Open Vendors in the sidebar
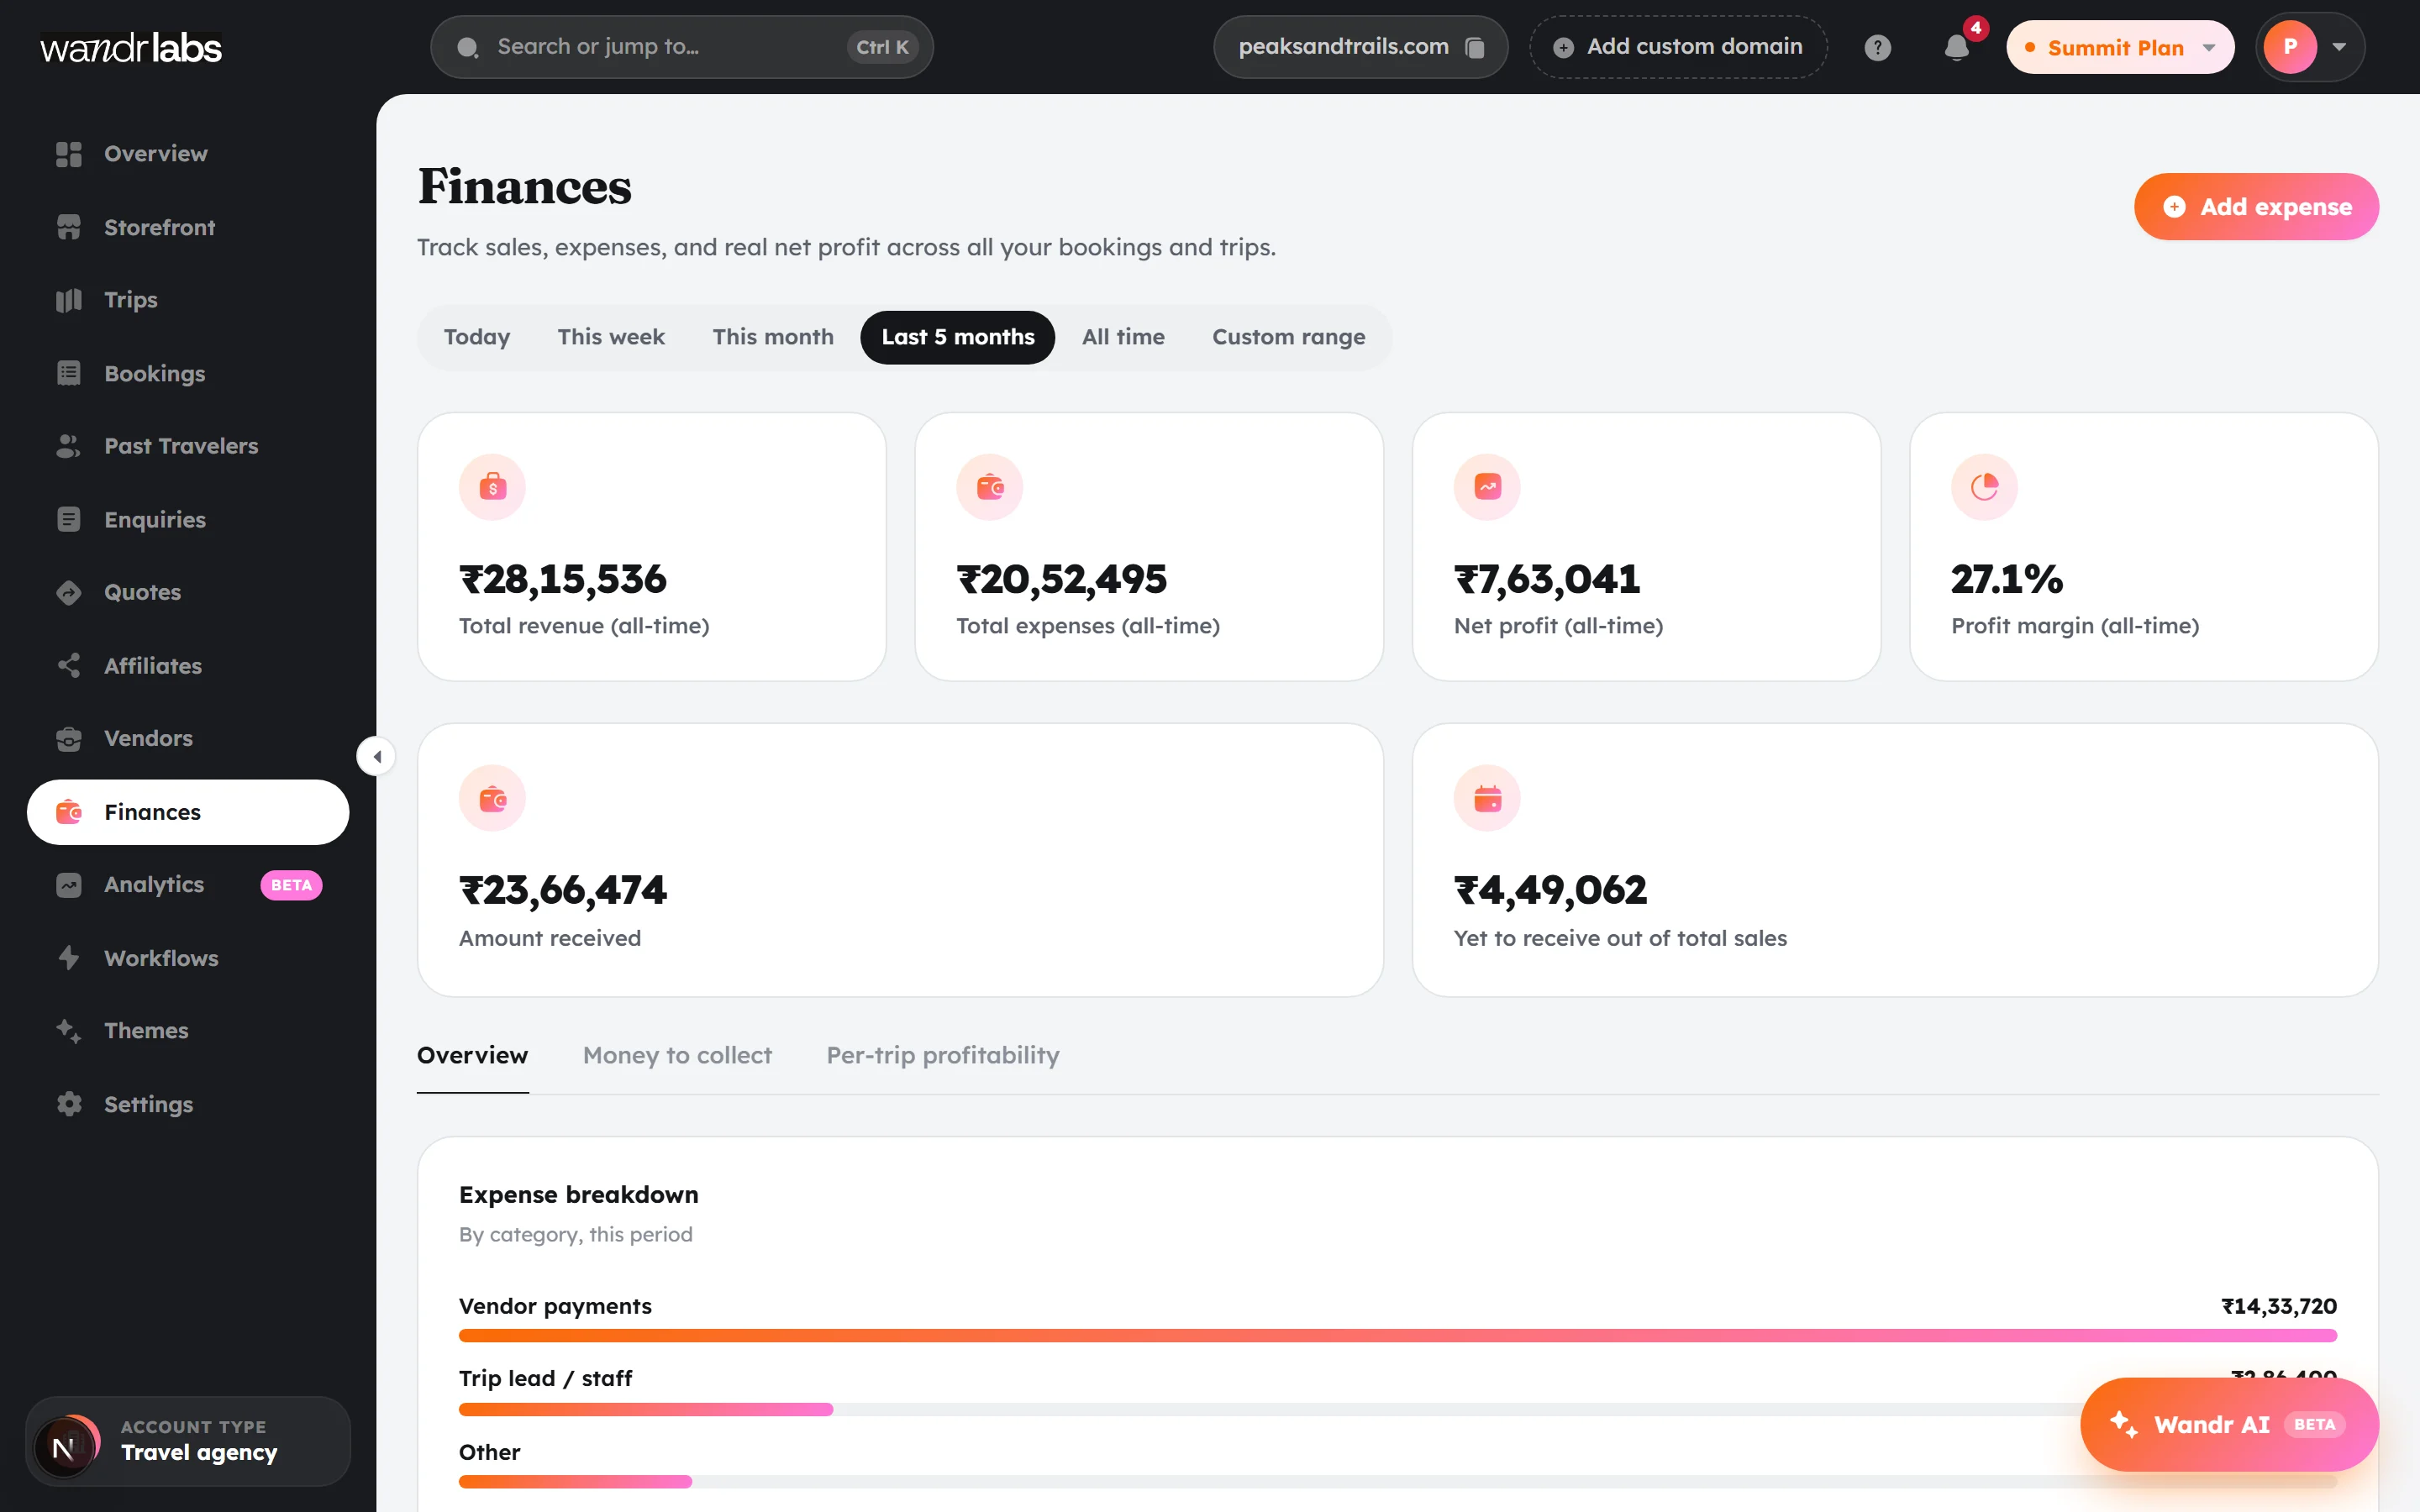The width and height of the screenshot is (2420, 1512). (188, 738)
